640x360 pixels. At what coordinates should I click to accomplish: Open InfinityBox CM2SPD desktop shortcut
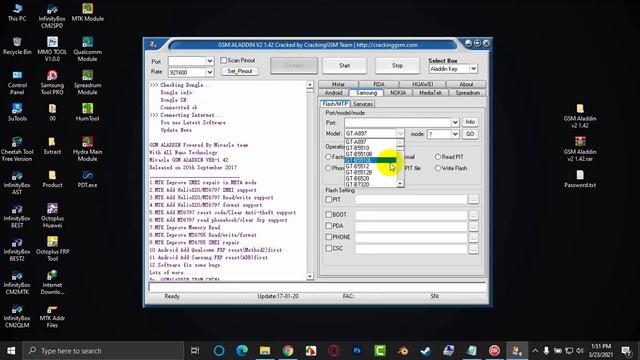tap(52, 16)
